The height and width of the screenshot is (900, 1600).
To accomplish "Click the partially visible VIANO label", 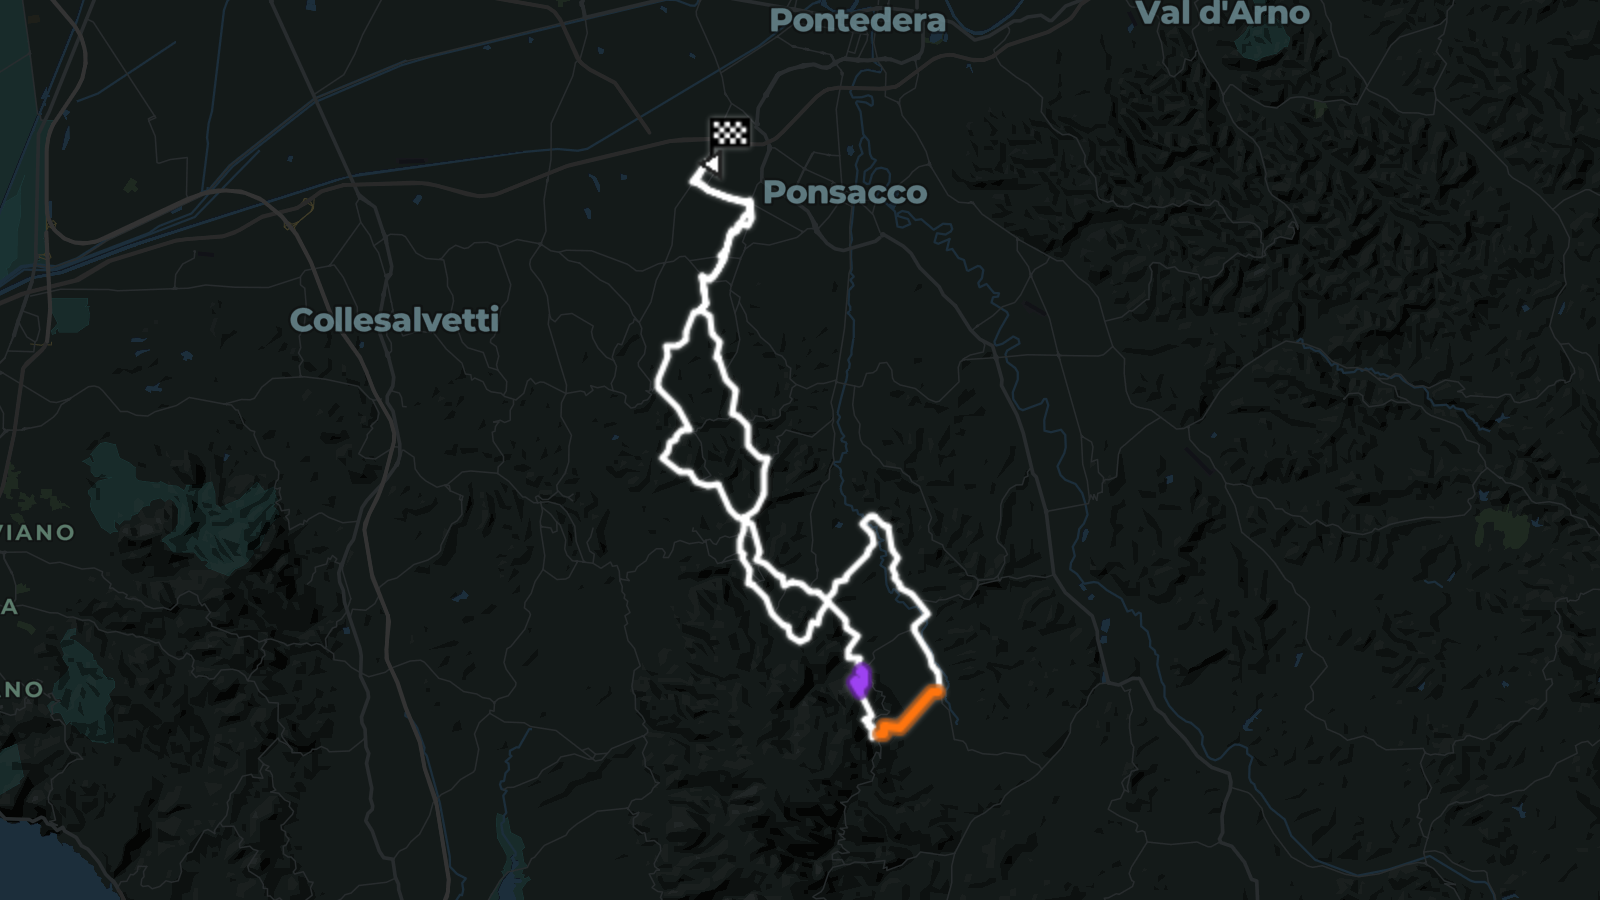I will [37, 532].
